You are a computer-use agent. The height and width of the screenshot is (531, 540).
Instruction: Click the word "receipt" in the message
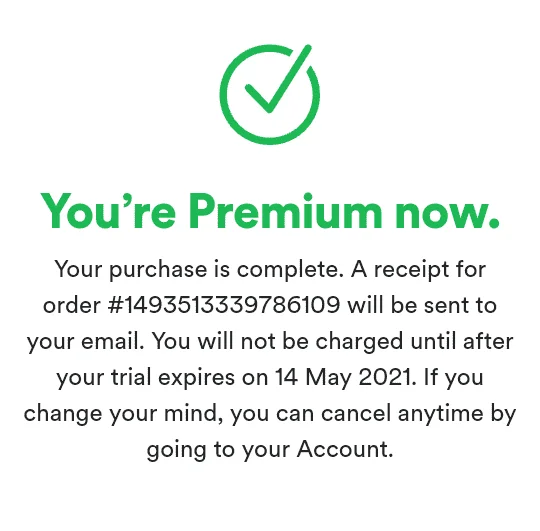pos(411,270)
